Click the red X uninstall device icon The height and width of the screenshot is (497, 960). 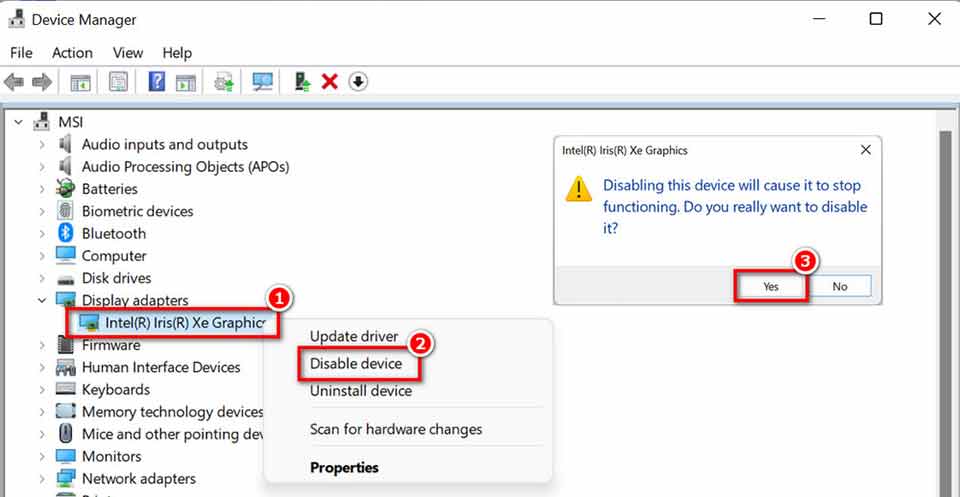click(329, 82)
